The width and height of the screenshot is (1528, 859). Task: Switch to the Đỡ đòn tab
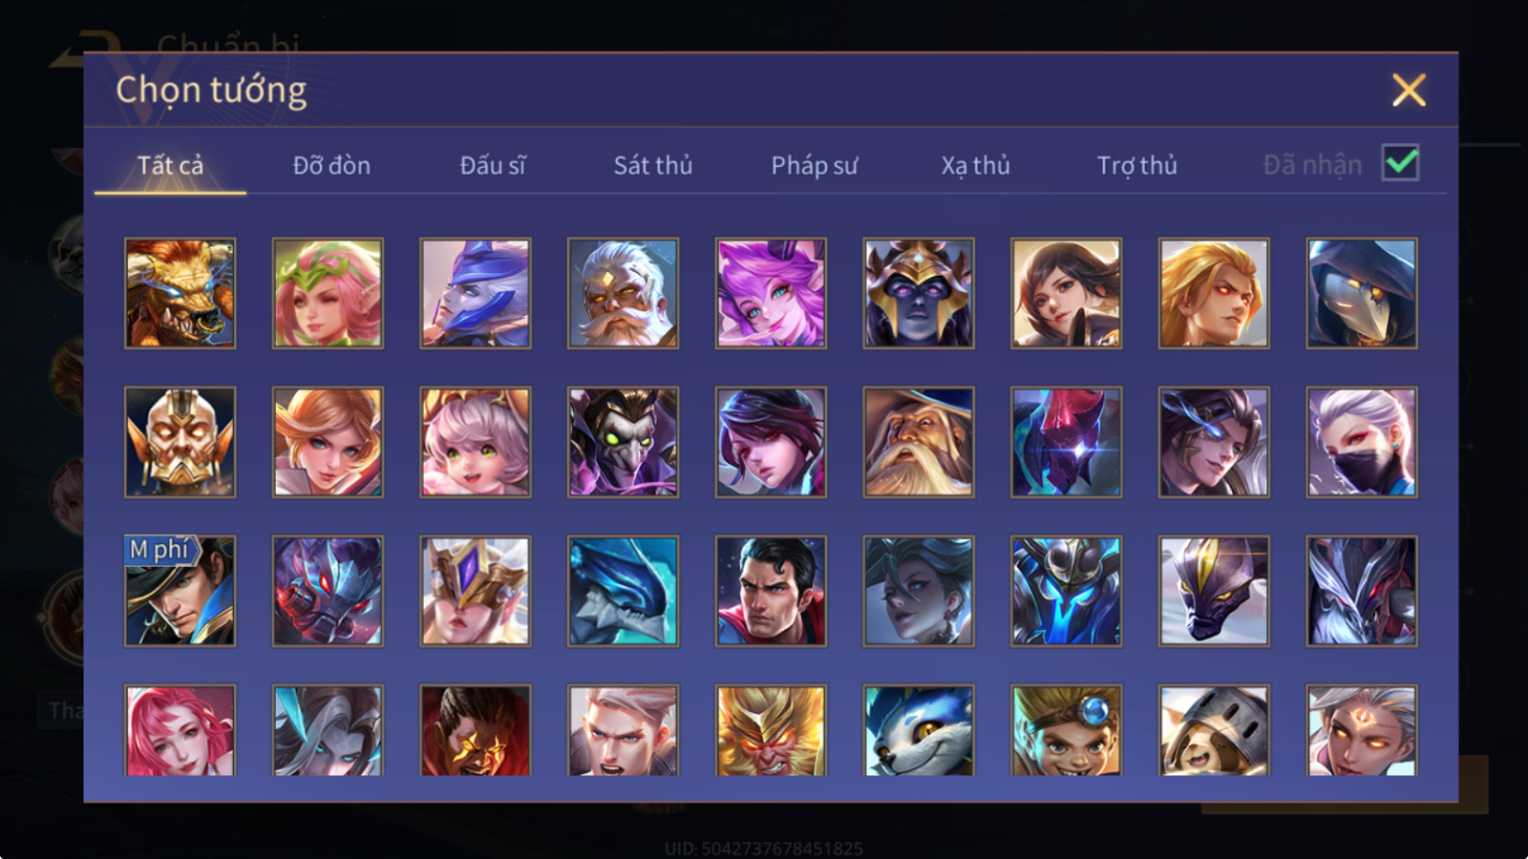pos(331,165)
